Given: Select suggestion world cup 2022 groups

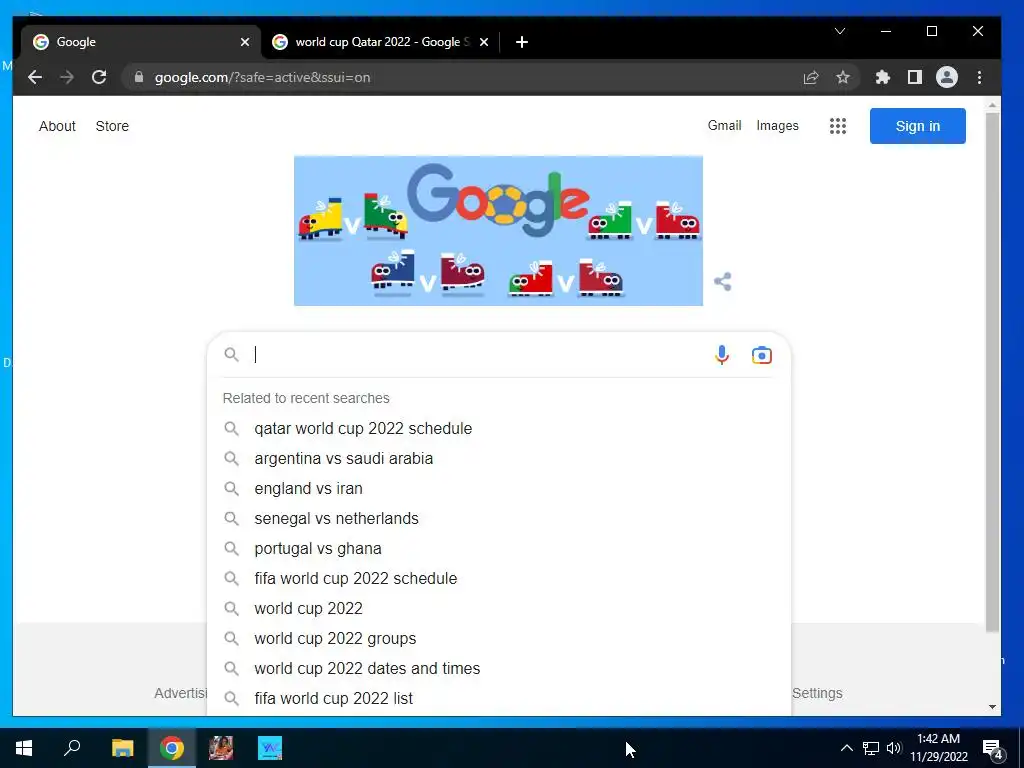Looking at the screenshot, I should point(498,639).
